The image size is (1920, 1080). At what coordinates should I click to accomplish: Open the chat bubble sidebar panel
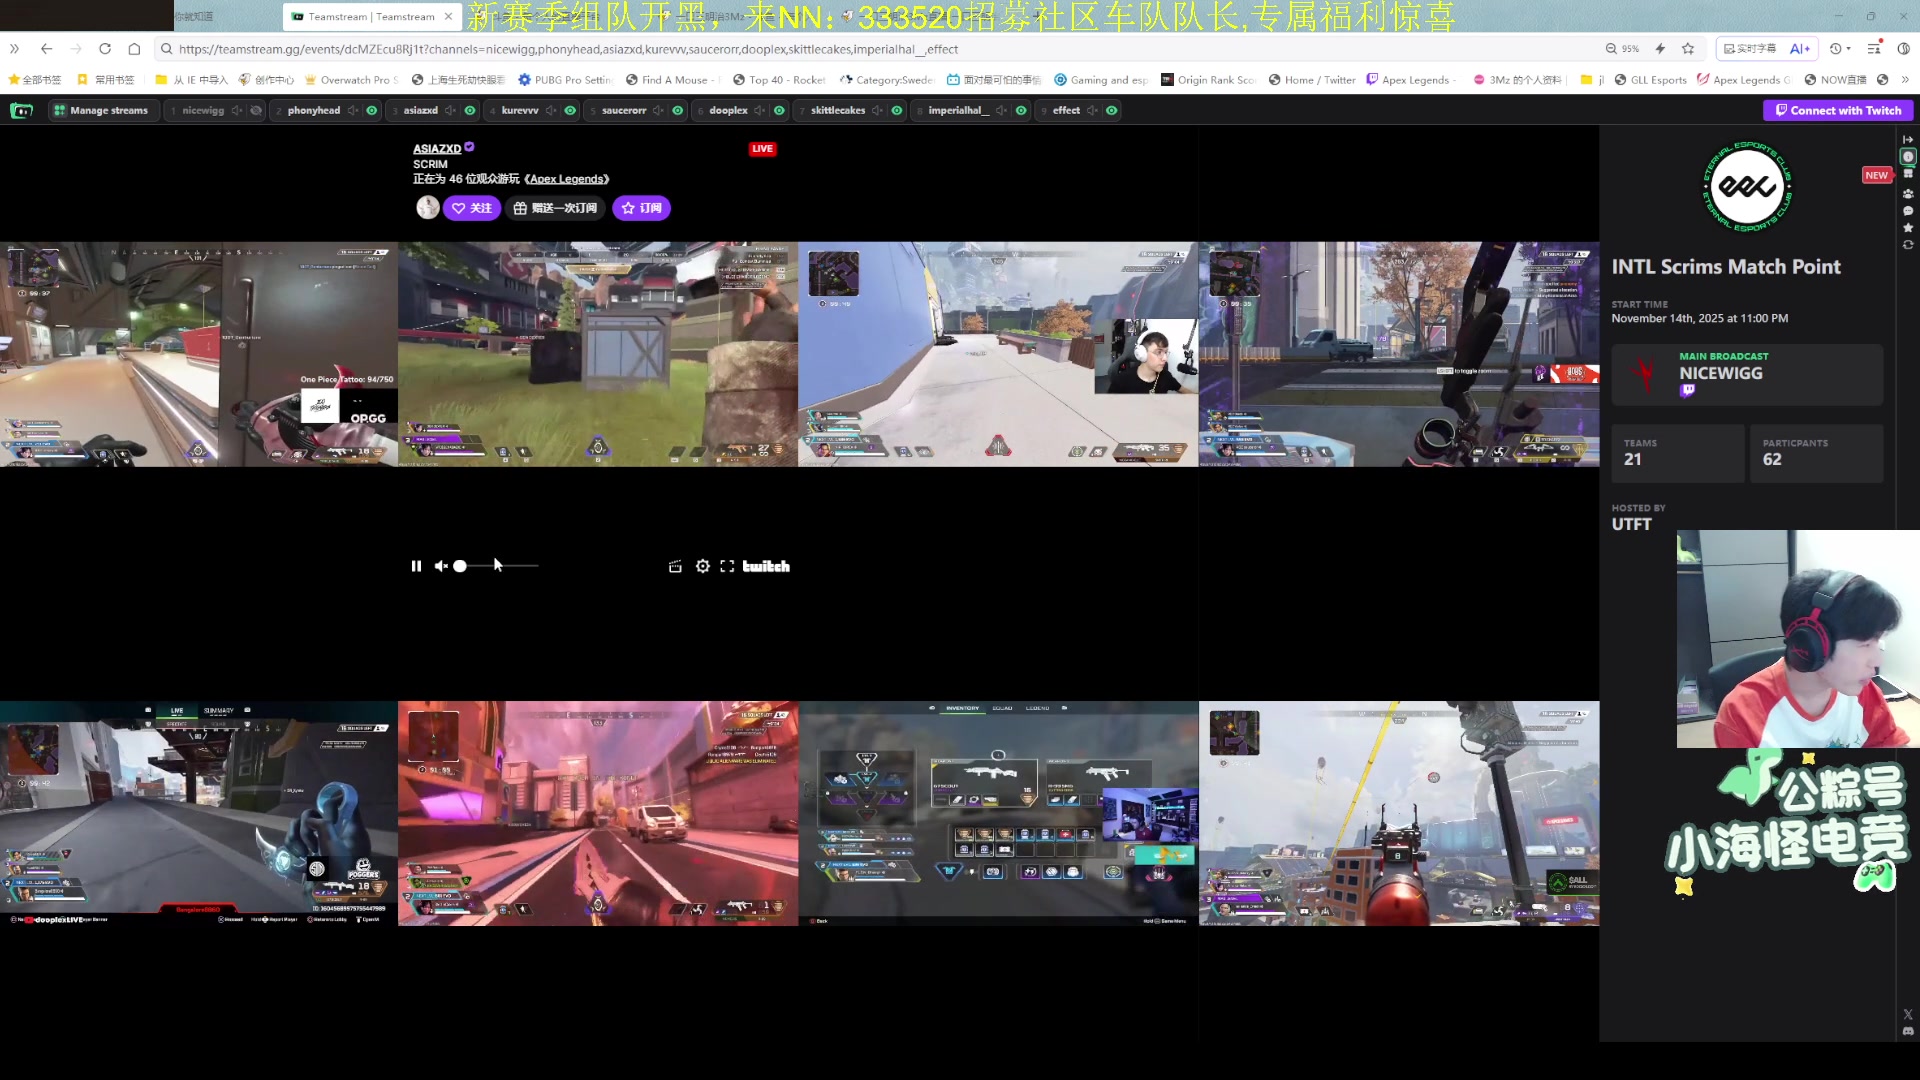[1907, 211]
